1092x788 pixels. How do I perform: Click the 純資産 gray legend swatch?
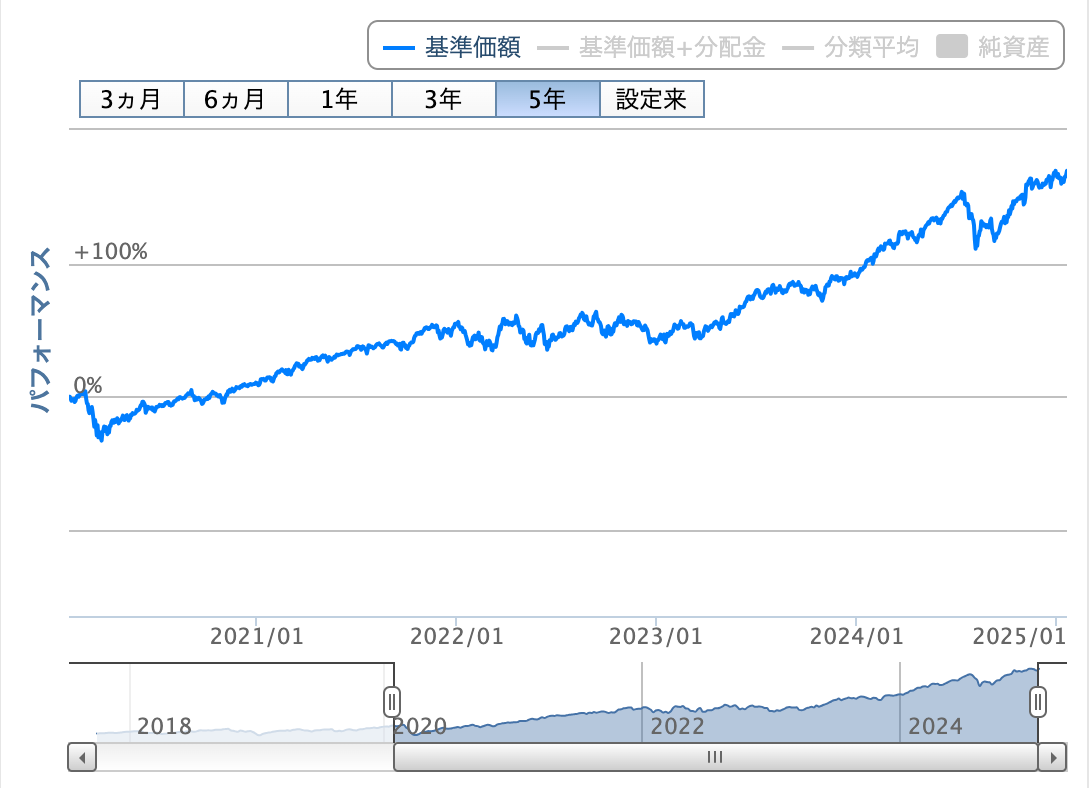click(953, 47)
